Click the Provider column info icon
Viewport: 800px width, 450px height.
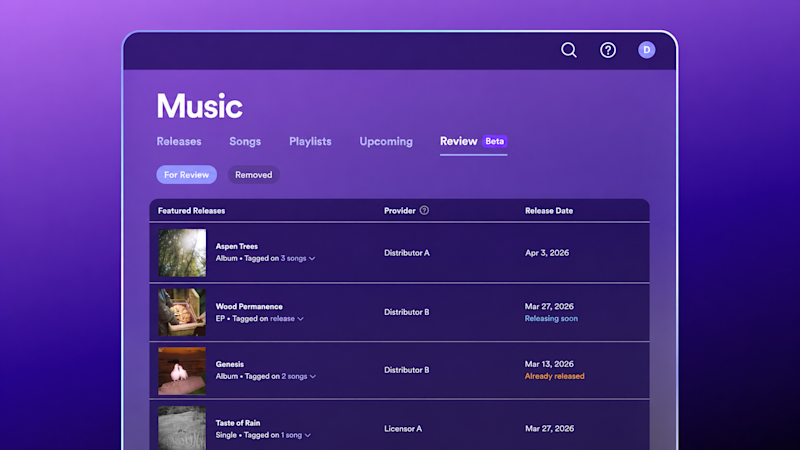coord(424,210)
